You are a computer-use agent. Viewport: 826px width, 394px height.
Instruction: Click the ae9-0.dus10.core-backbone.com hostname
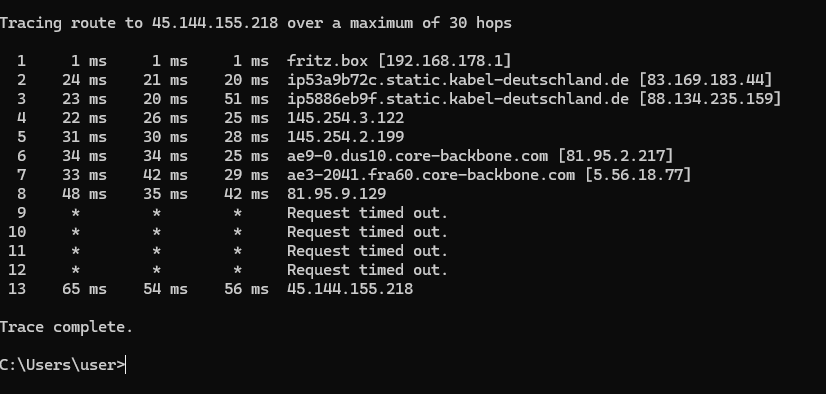tap(417, 156)
